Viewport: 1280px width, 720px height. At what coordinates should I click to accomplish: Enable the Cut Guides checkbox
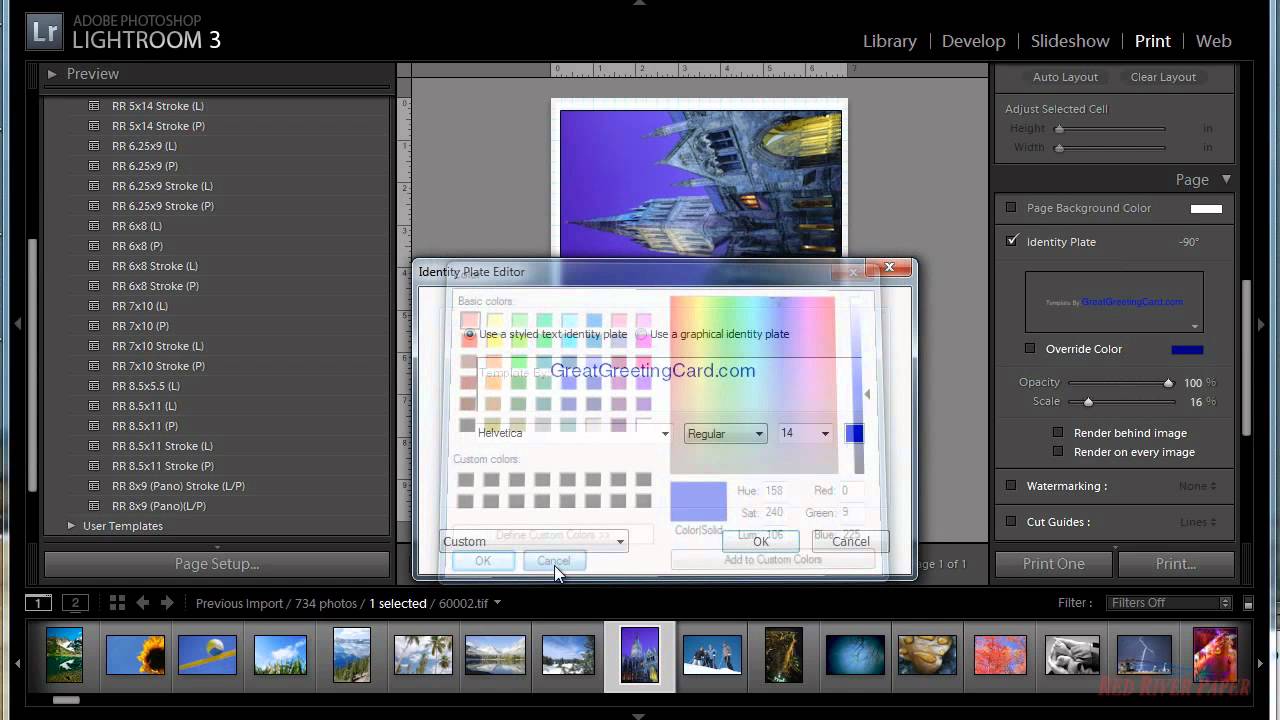pos(1011,521)
